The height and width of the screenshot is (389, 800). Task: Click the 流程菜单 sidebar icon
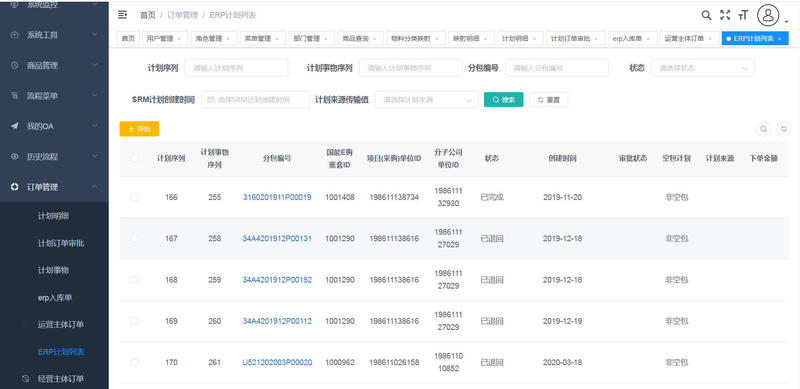[x=15, y=95]
